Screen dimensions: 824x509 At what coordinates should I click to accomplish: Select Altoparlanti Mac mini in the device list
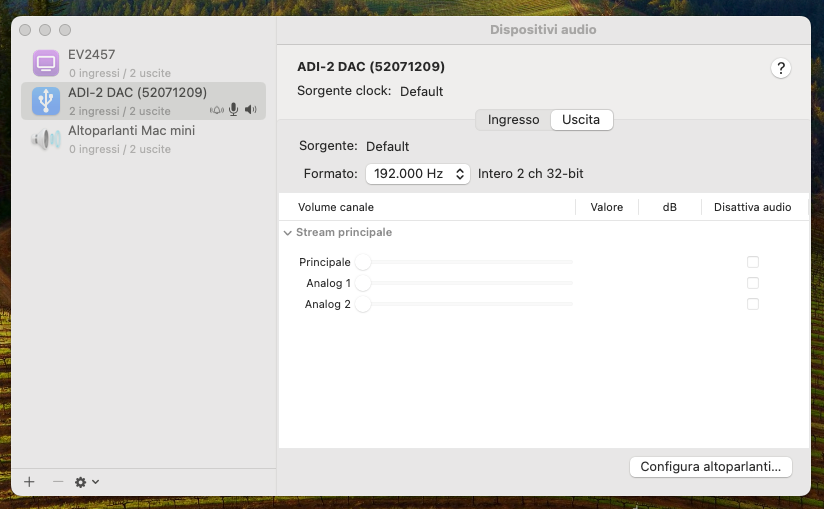tap(143, 139)
